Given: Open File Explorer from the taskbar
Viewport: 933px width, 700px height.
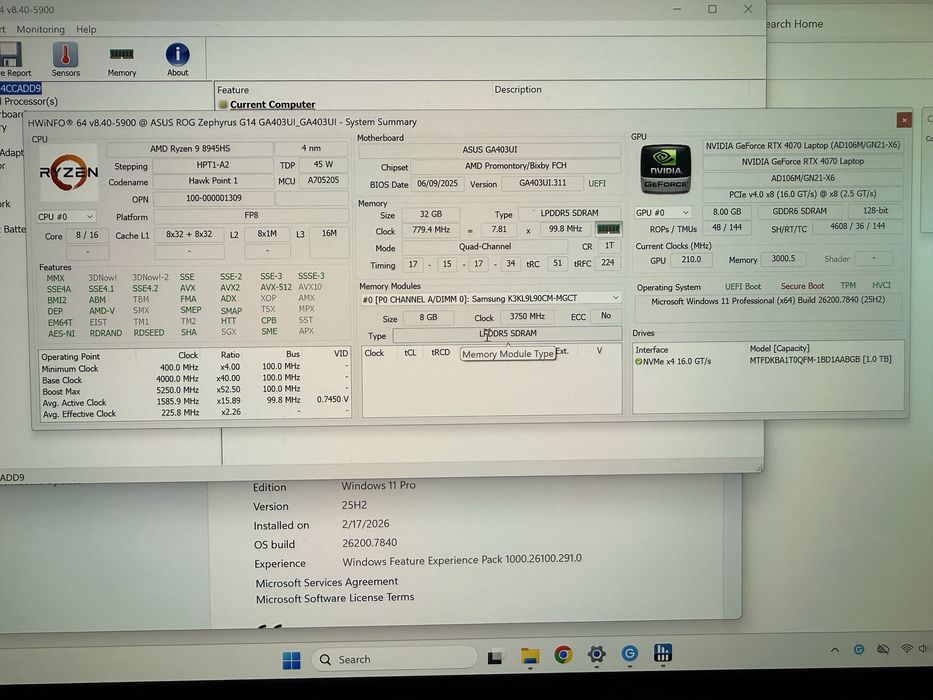Looking at the screenshot, I should click(530, 656).
